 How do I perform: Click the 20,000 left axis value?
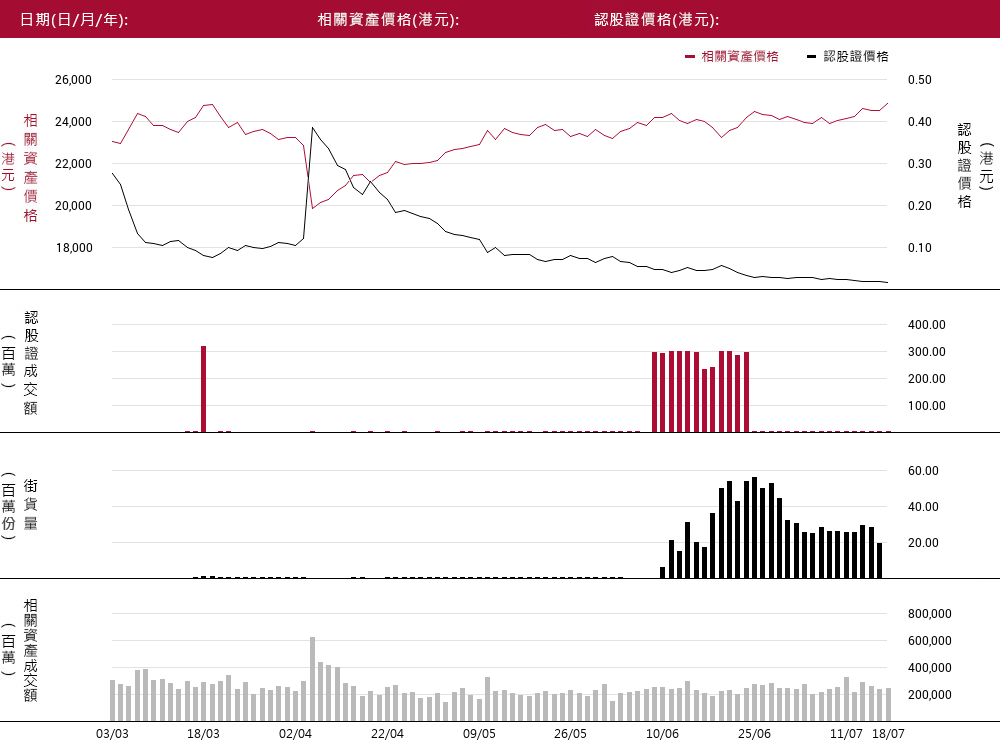coord(73,206)
